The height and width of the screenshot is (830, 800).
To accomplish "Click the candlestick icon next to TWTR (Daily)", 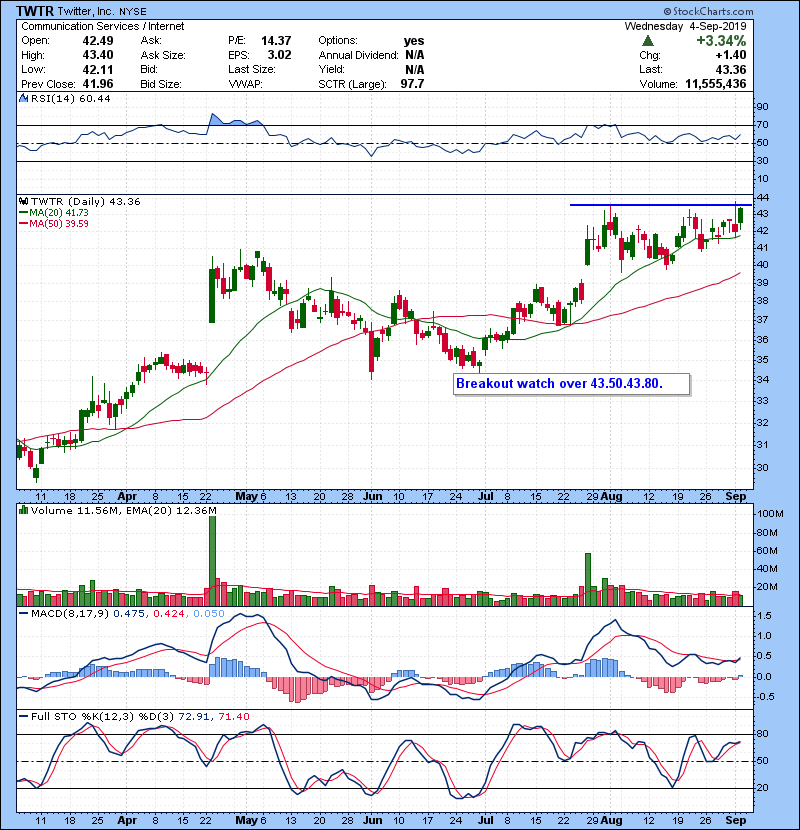I will click(x=23, y=202).
